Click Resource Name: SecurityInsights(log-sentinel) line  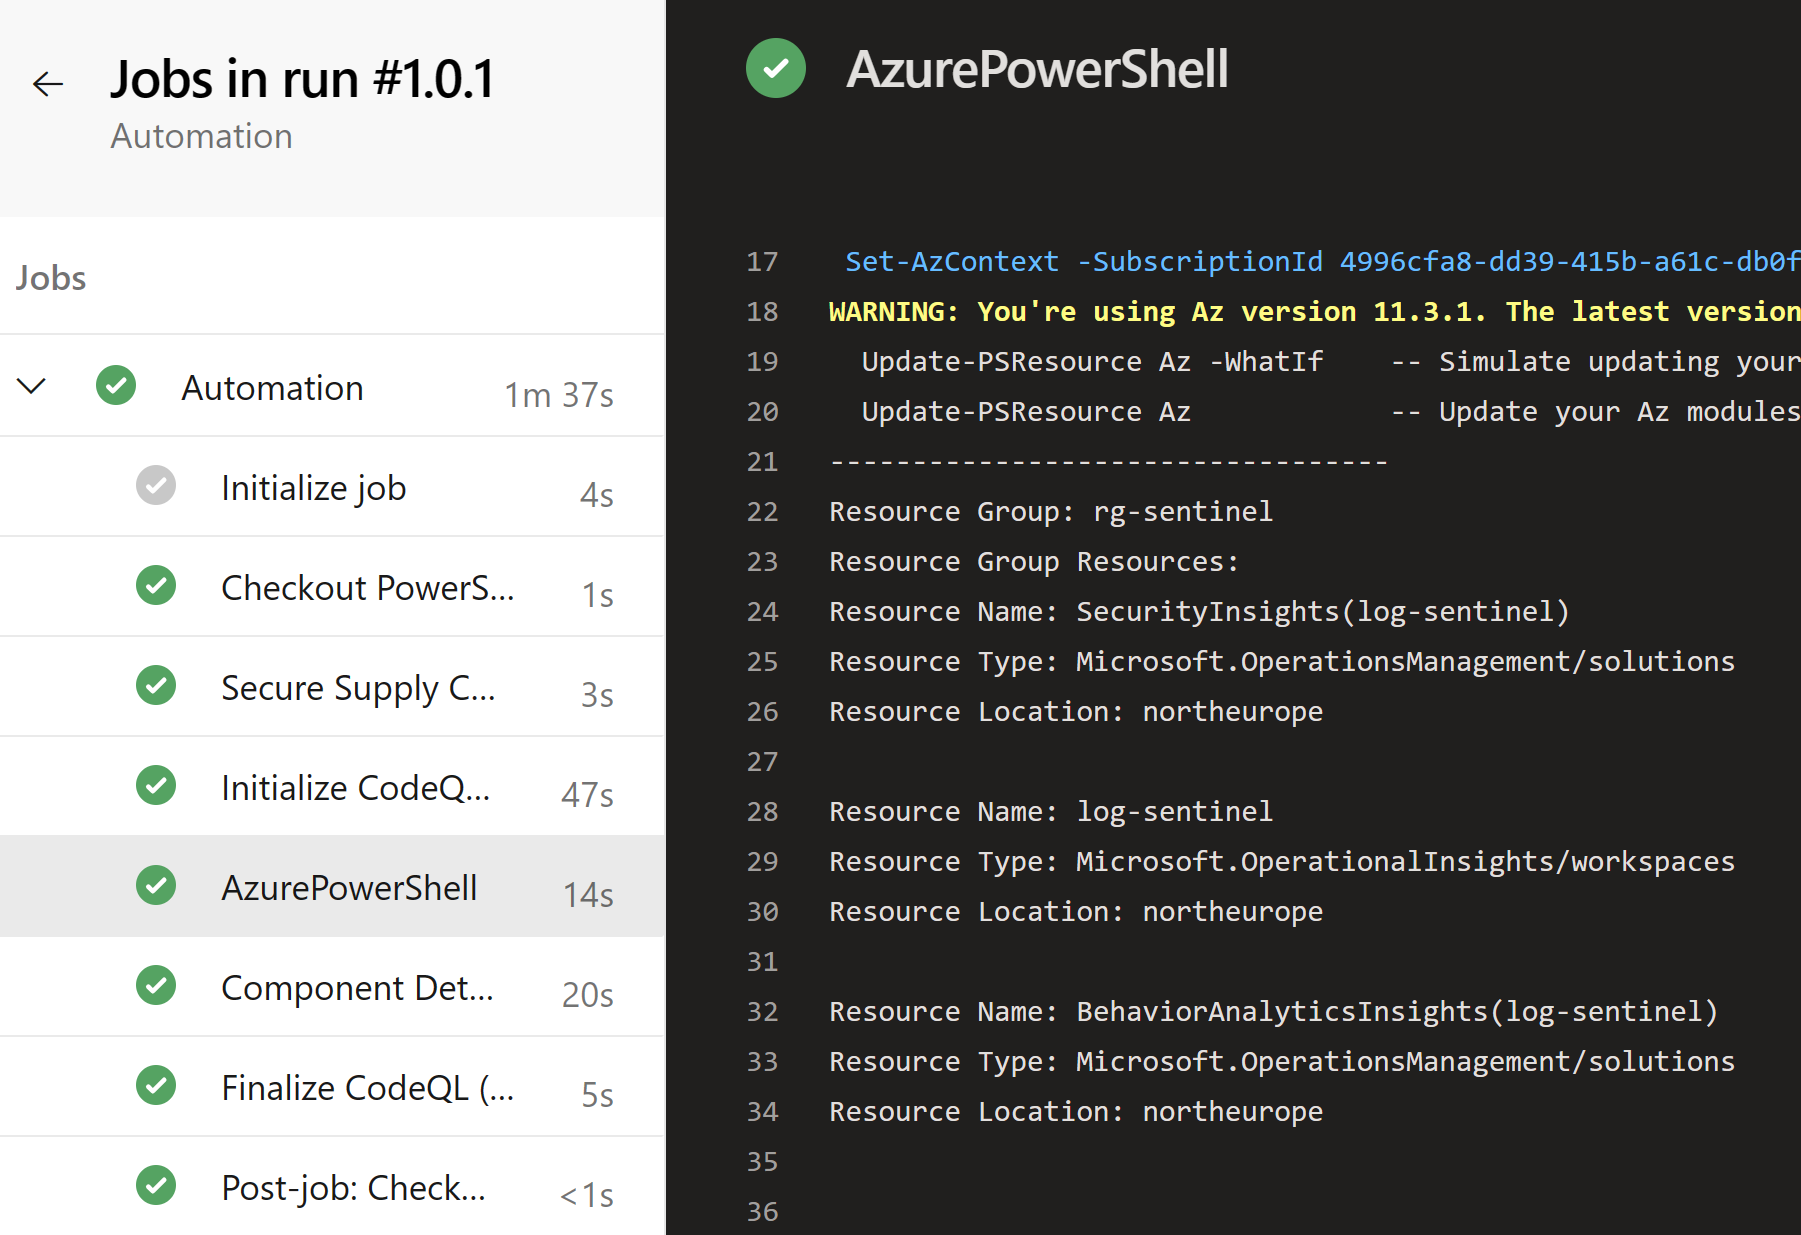[x=1199, y=612]
